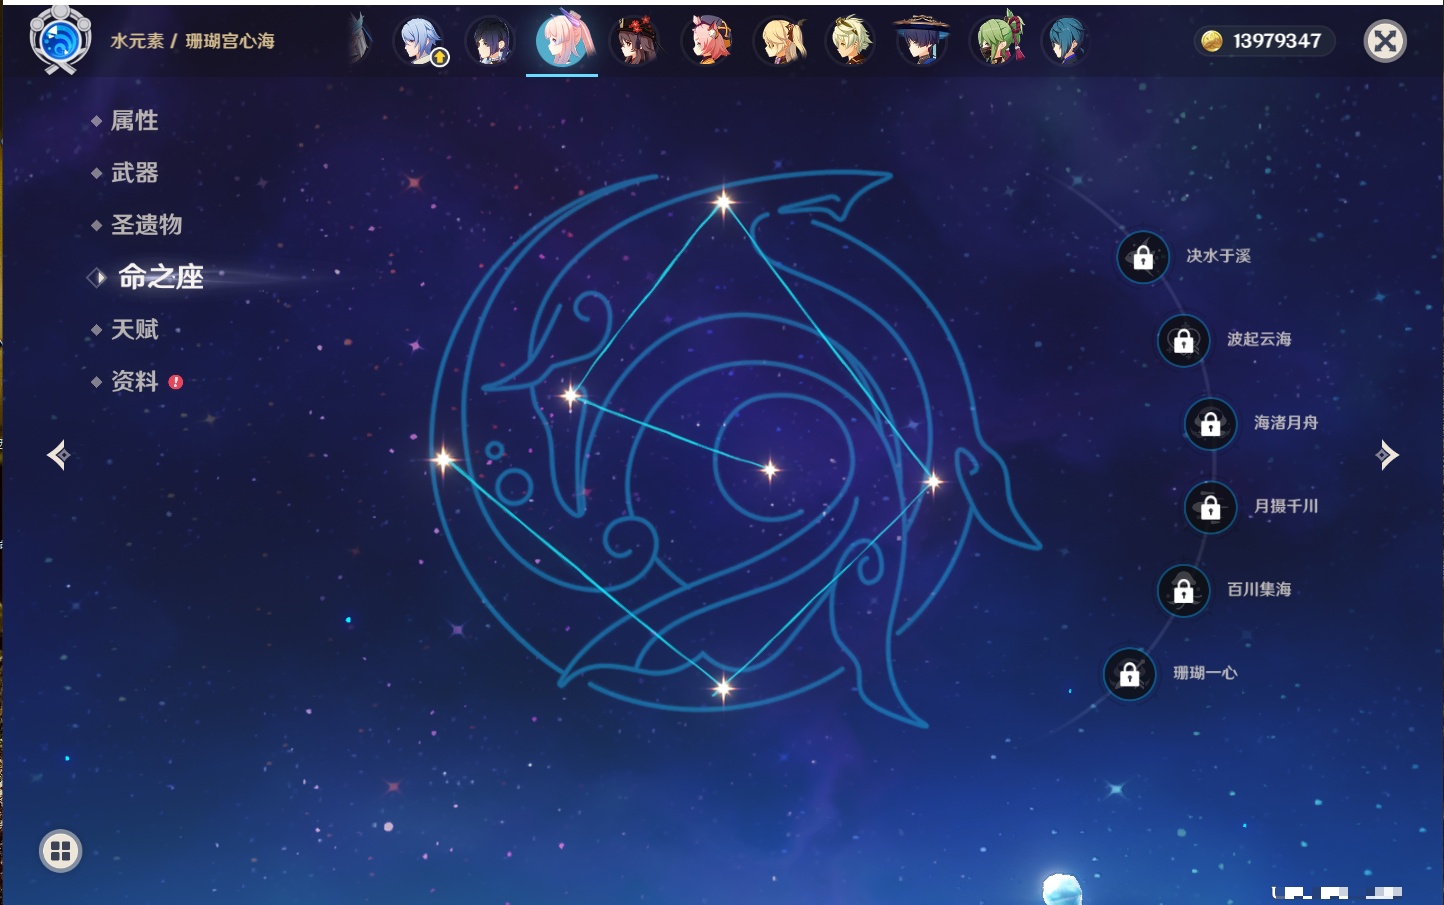Click the lock icon for 决水于溪
The width and height of the screenshot is (1444, 905).
[x=1143, y=257]
